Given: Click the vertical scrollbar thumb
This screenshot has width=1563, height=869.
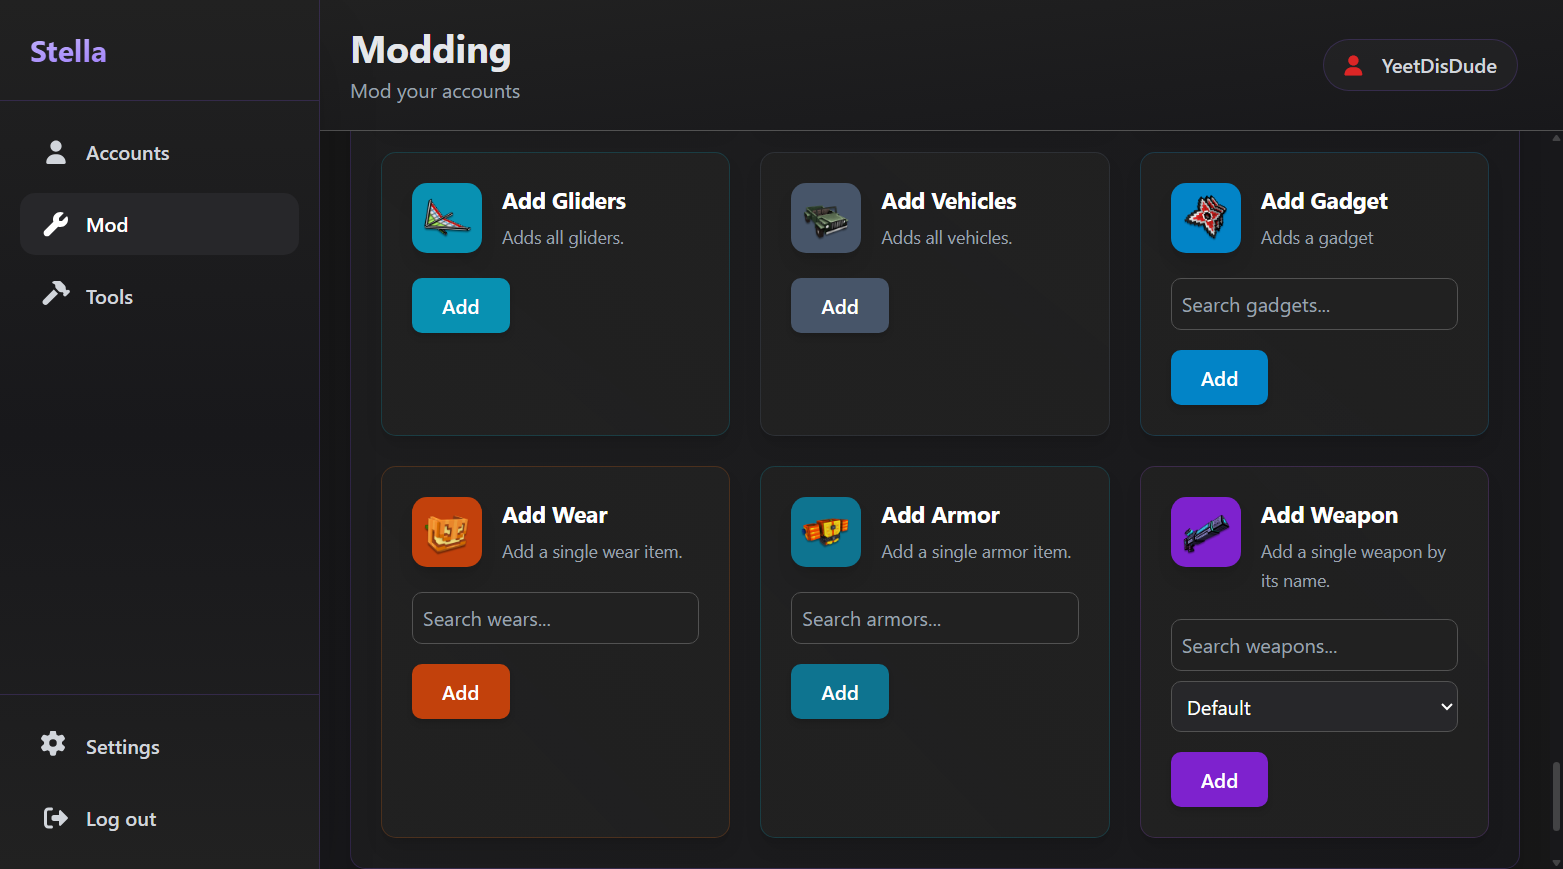Looking at the screenshot, I should [x=1555, y=795].
